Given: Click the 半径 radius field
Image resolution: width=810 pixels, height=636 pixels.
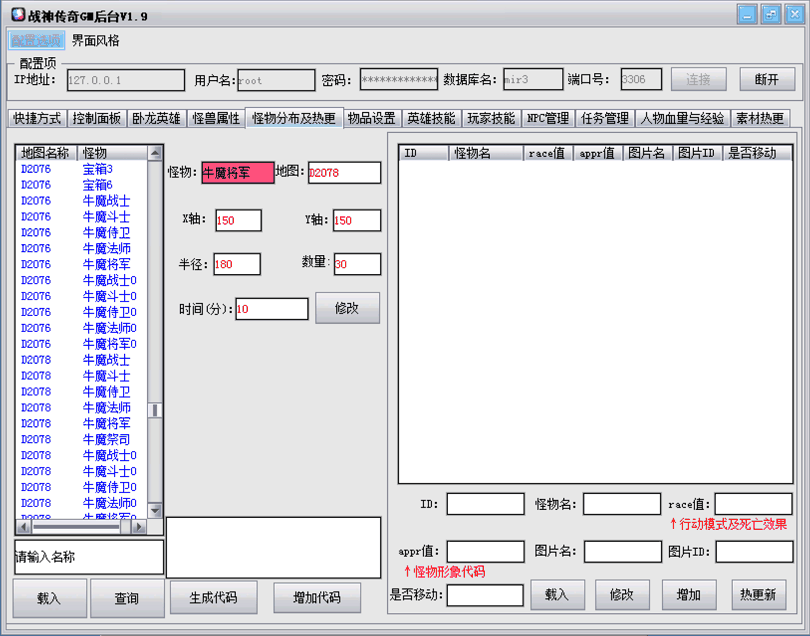Looking at the screenshot, I should pos(237,265).
